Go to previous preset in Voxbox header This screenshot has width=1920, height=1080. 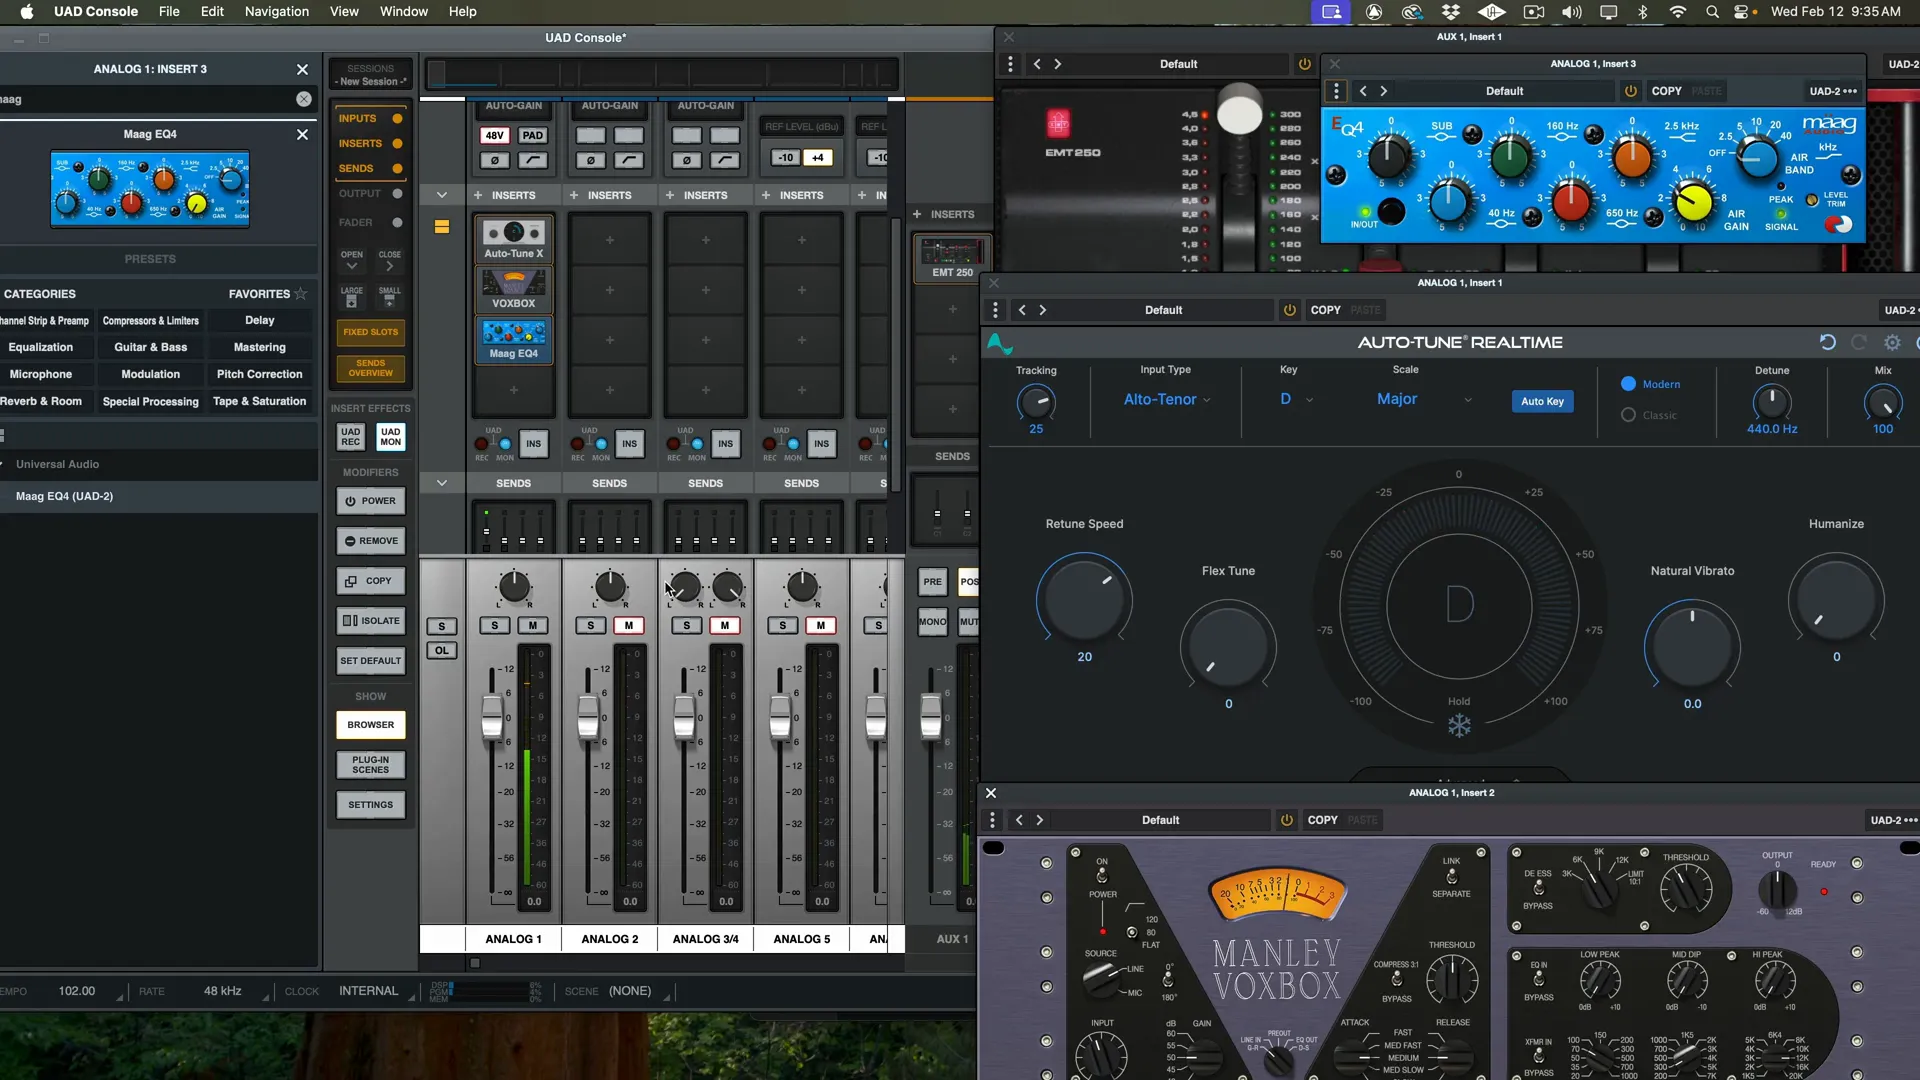coord(1019,820)
